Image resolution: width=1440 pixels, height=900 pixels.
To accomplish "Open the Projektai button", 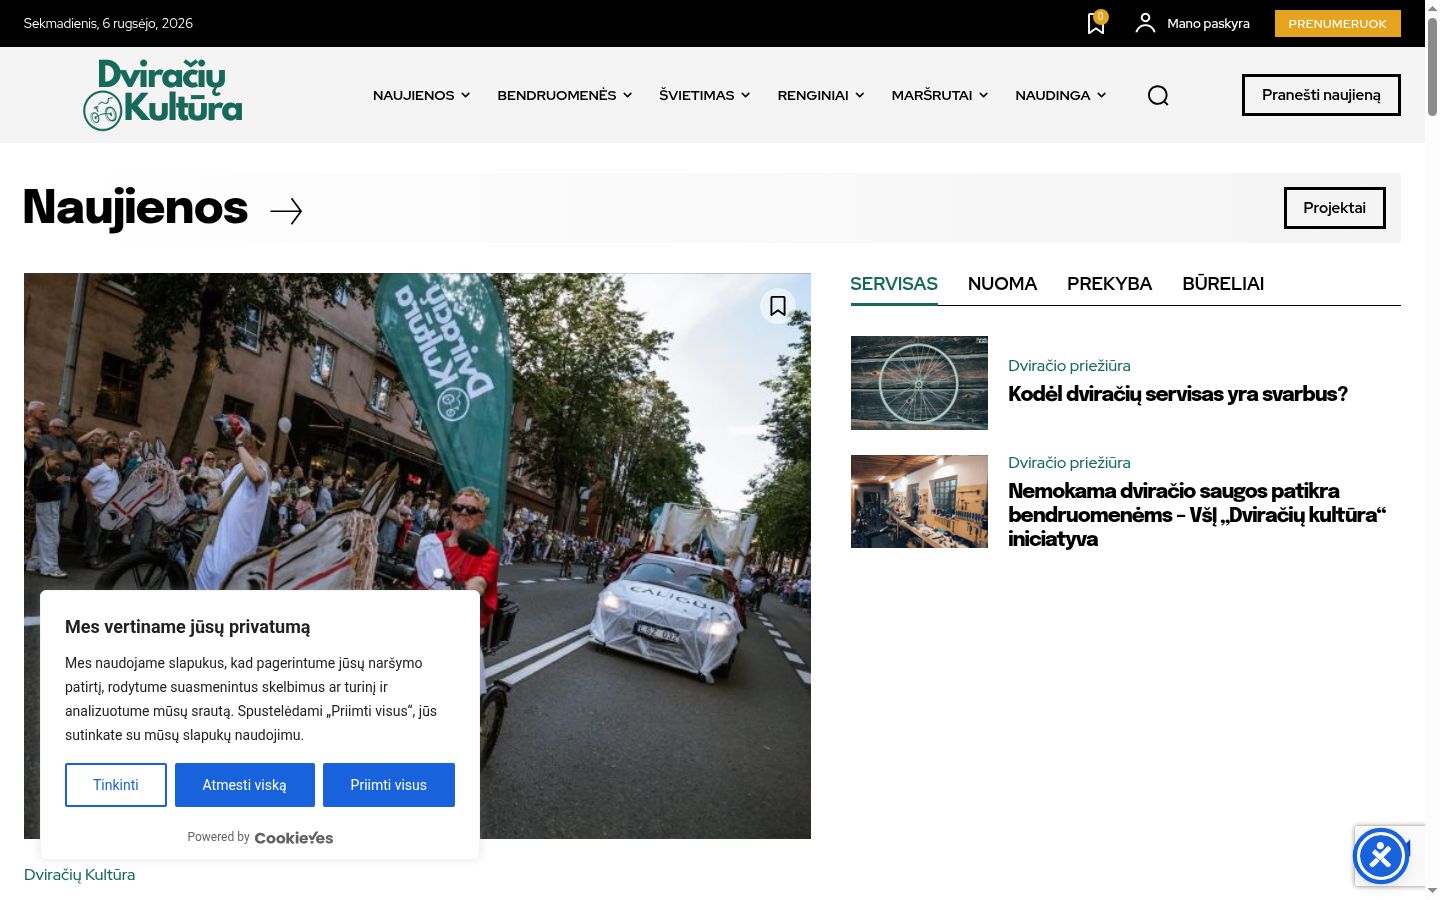I will [x=1334, y=208].
